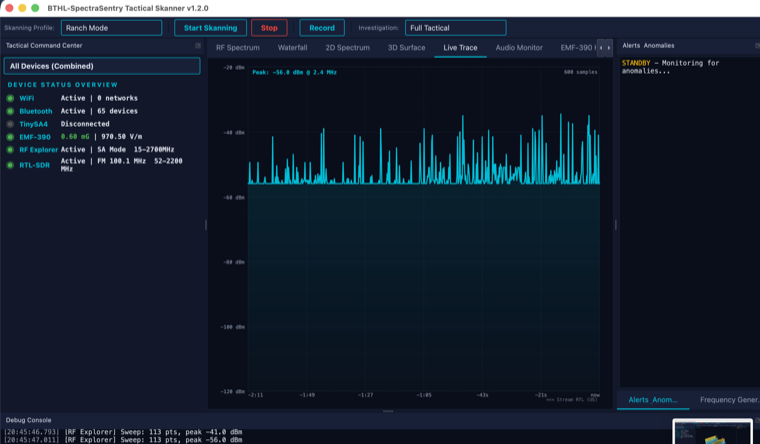Open the partially visible EMF-390 tab
This screenshot has width=760, height=444.
[577, 48]
